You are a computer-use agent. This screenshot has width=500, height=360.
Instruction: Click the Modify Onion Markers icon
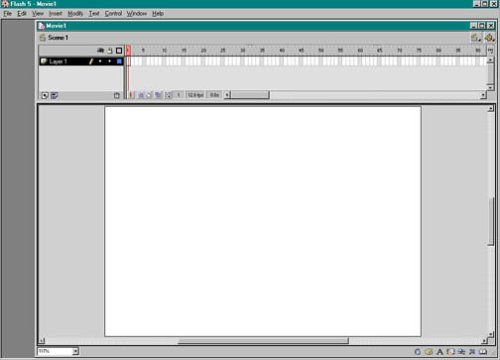click(168, 95)
